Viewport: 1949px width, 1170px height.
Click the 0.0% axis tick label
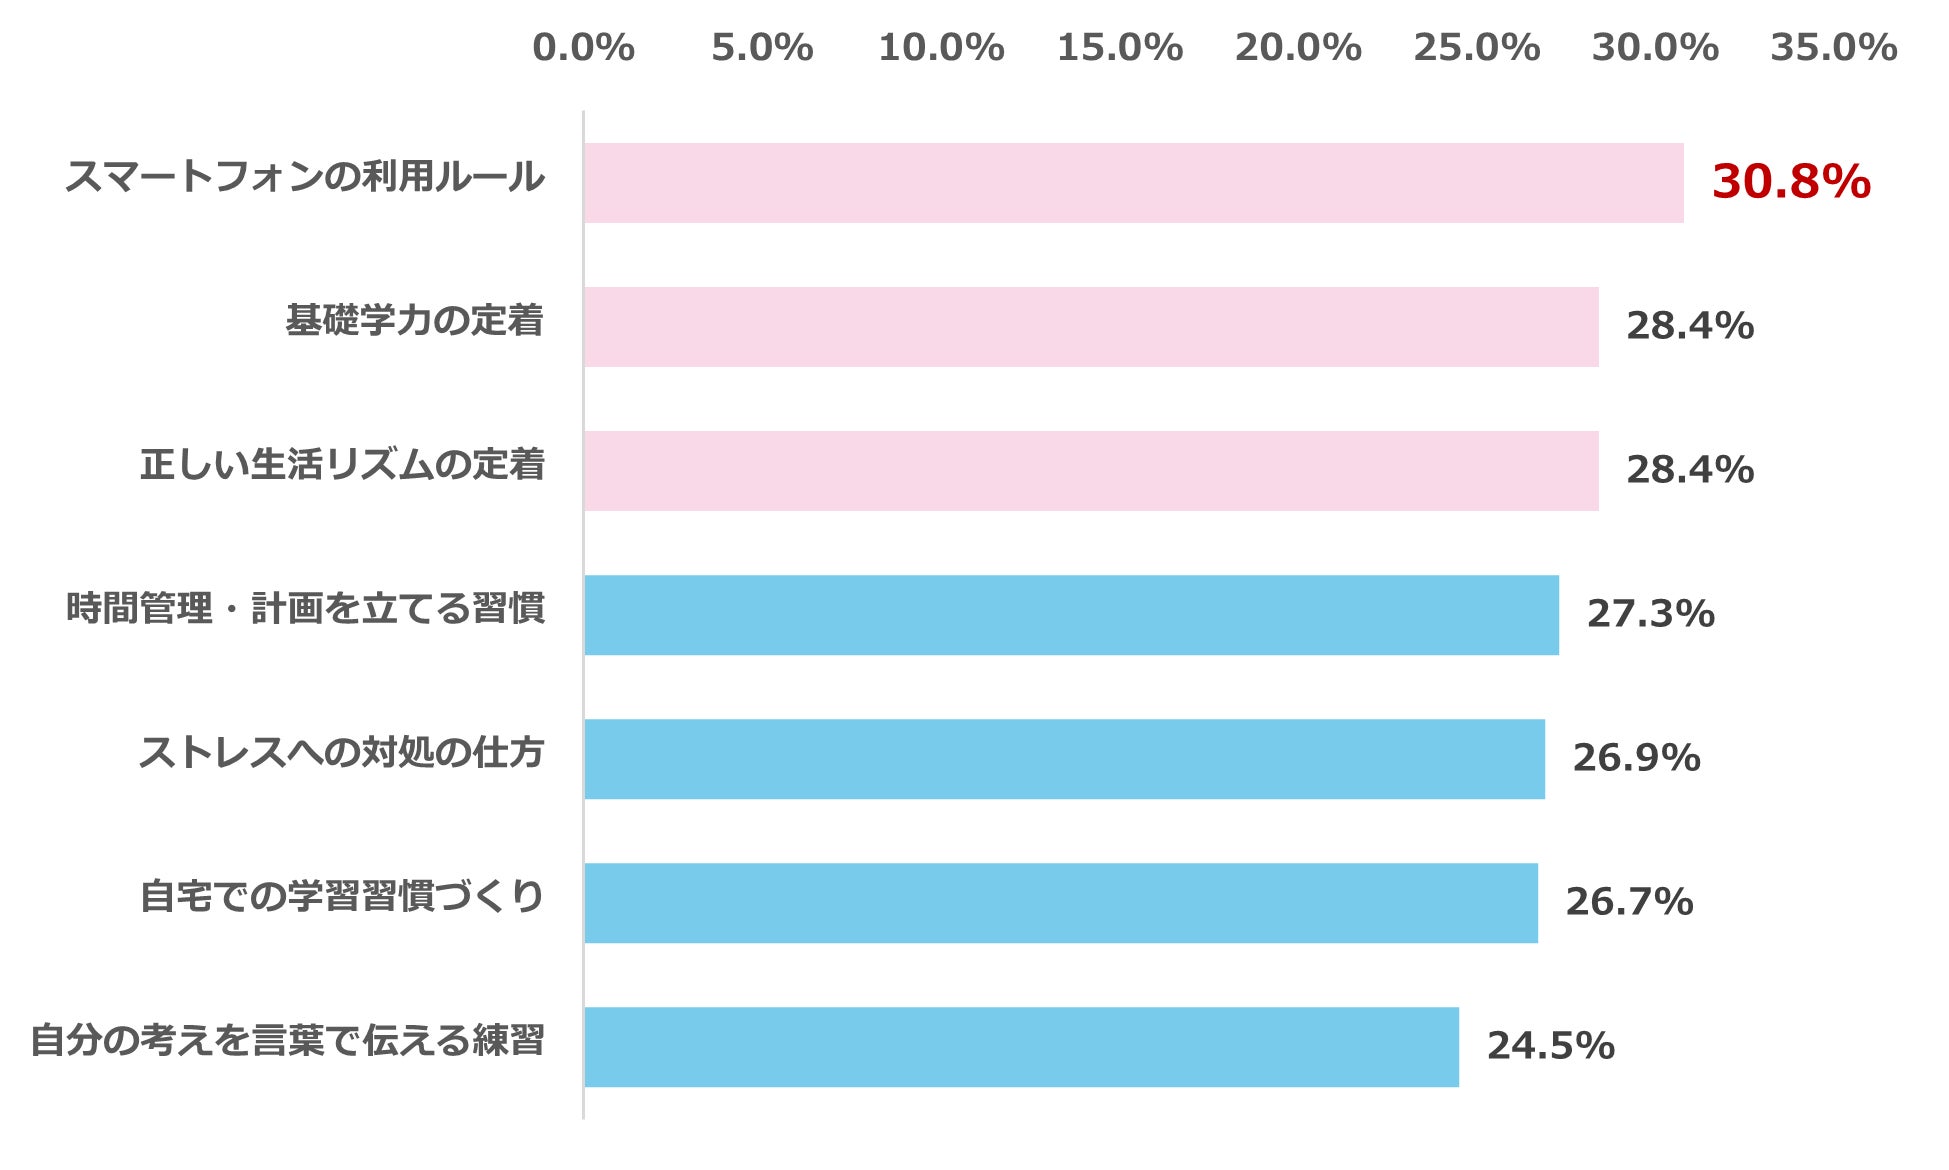pos(584,48)
